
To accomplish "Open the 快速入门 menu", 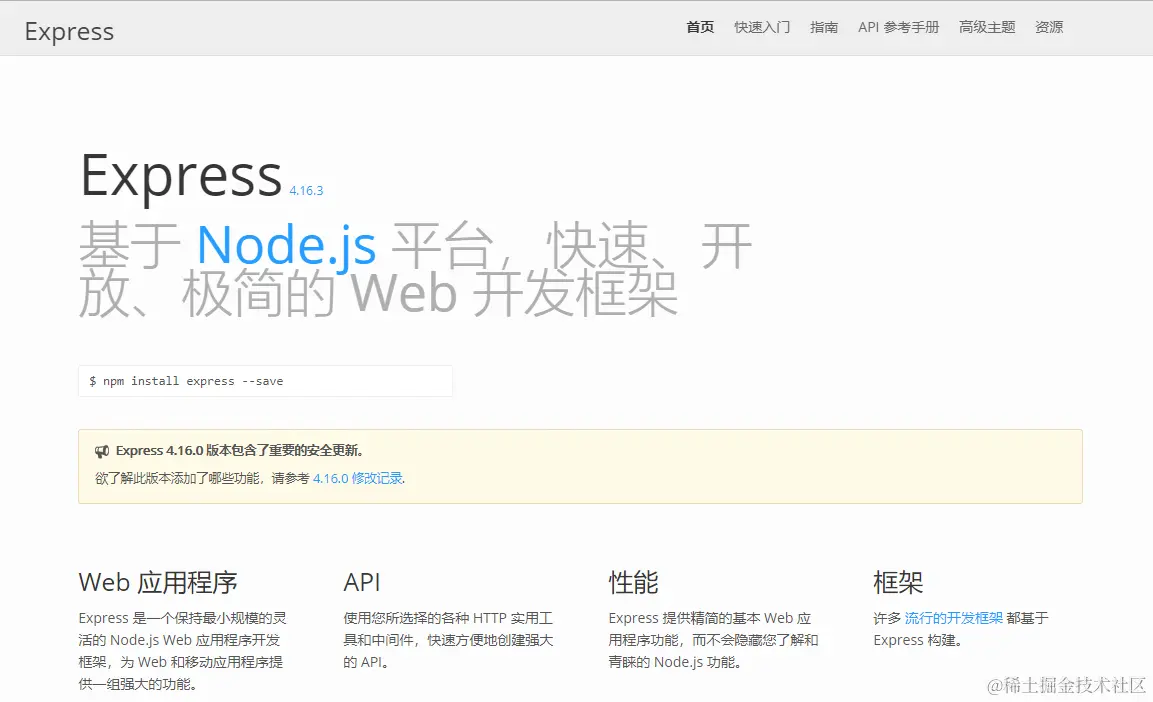I will point(762,27).
